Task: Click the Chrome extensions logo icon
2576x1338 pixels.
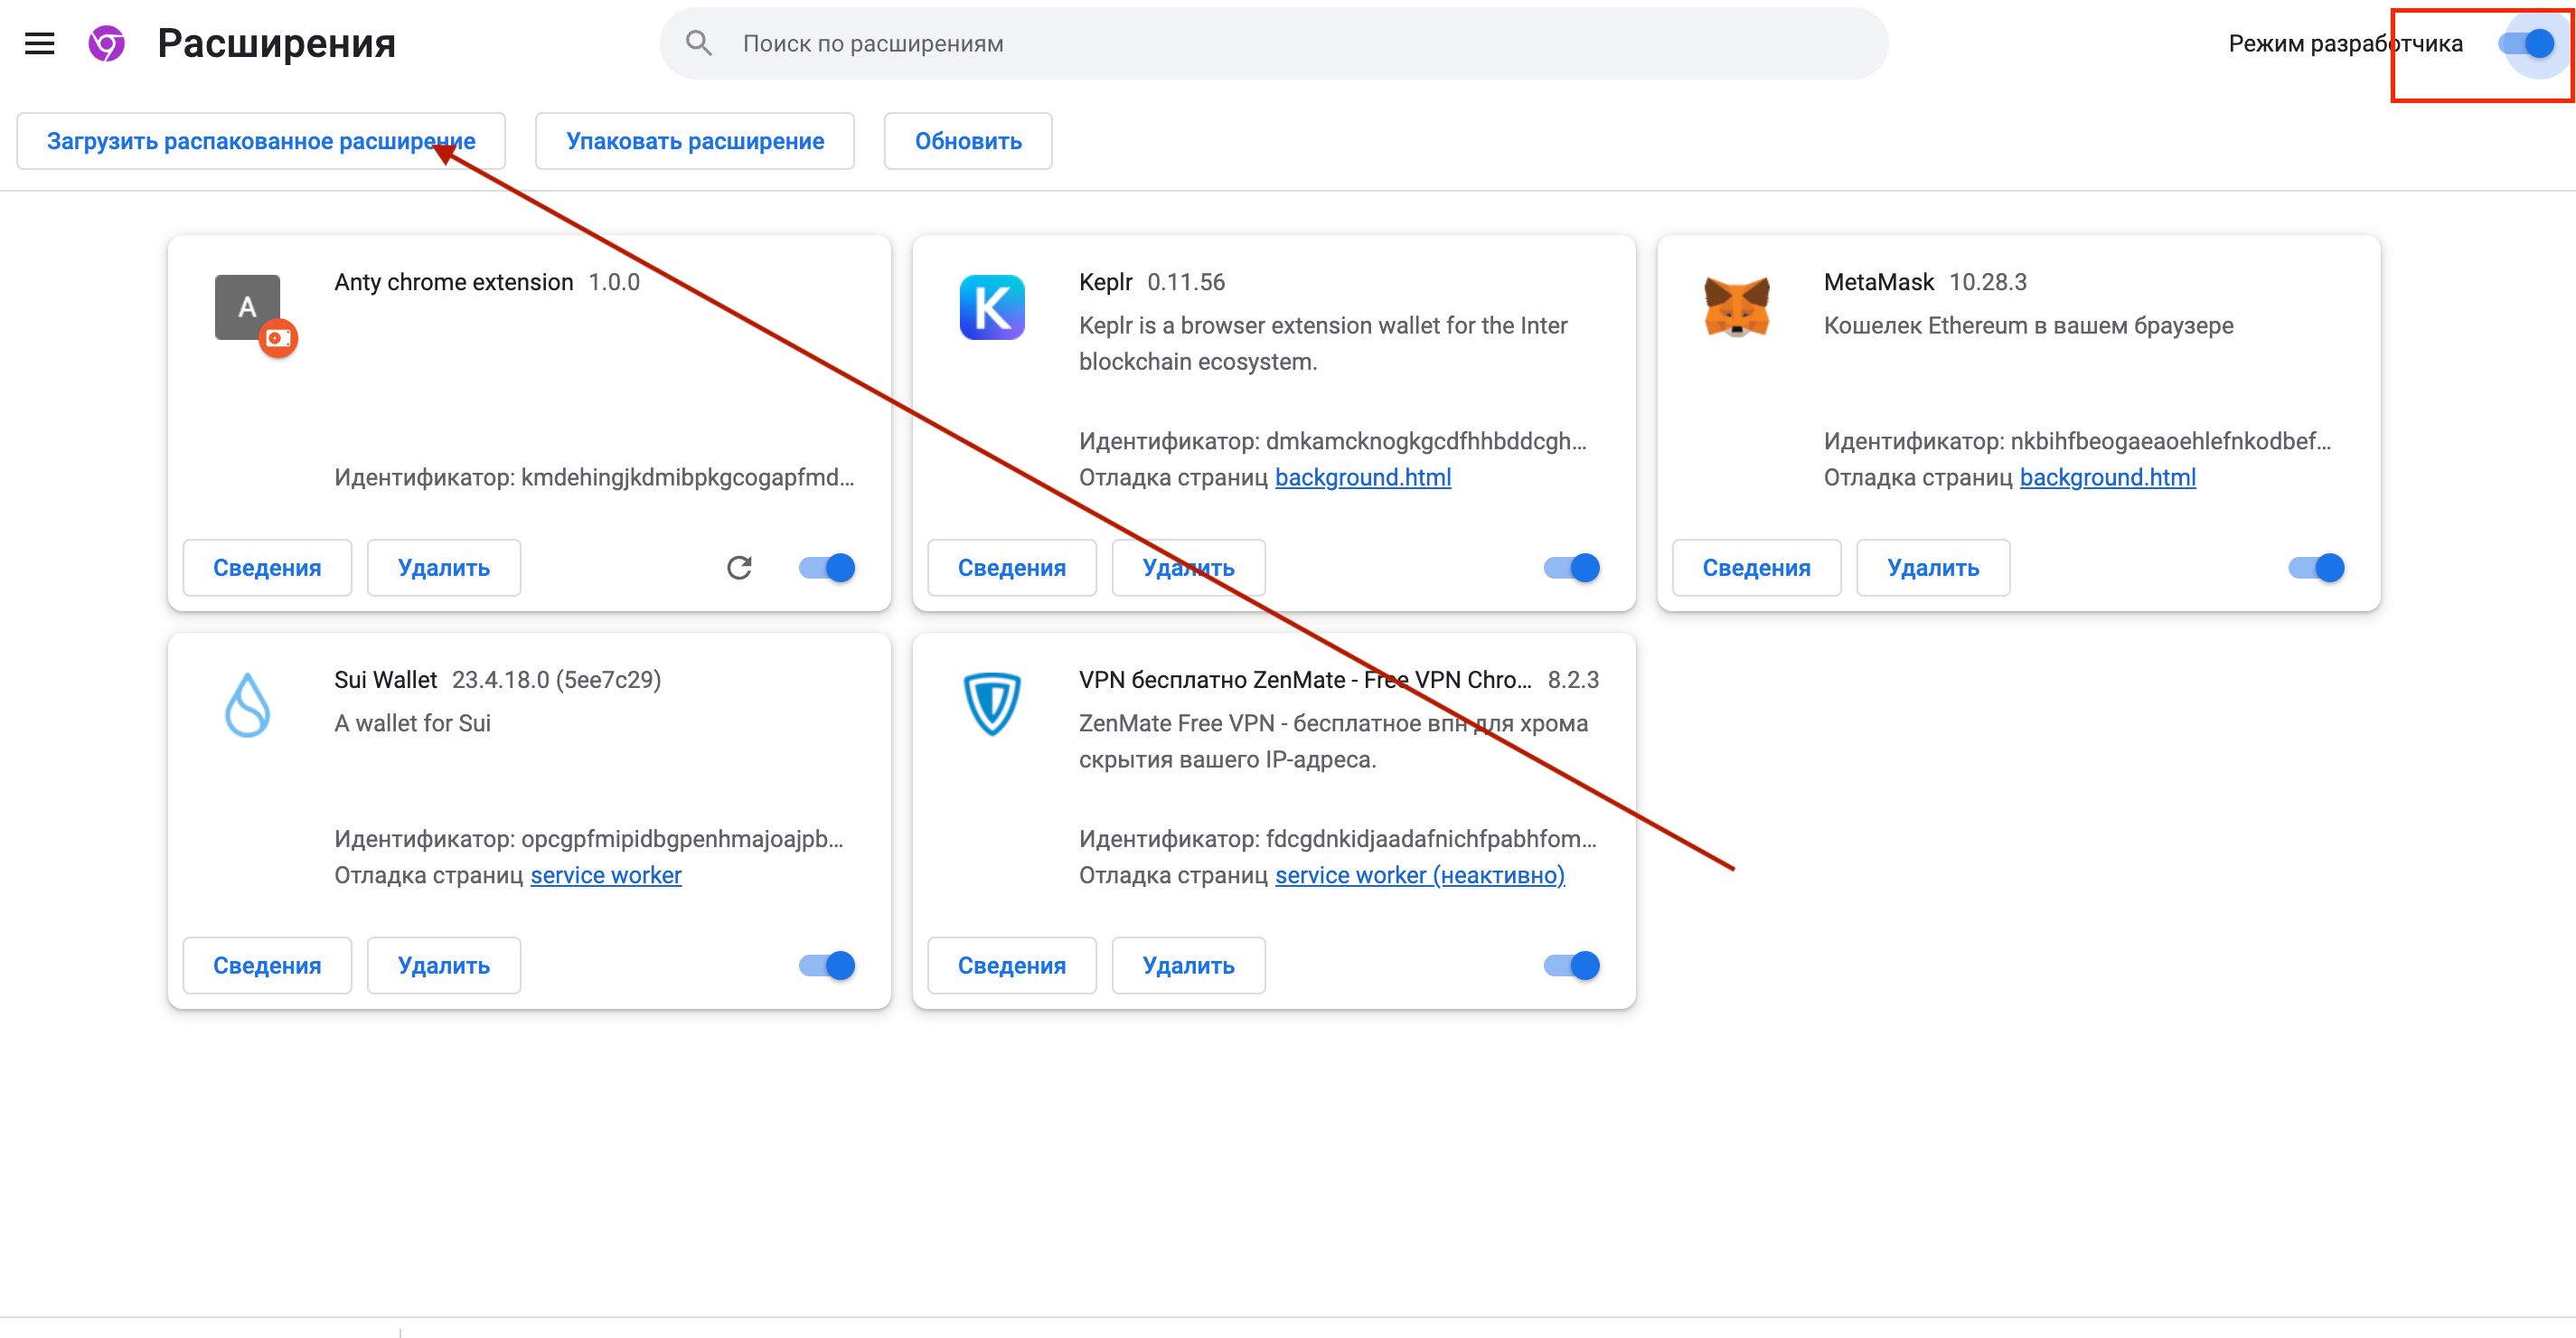Action: pos(107,43)
